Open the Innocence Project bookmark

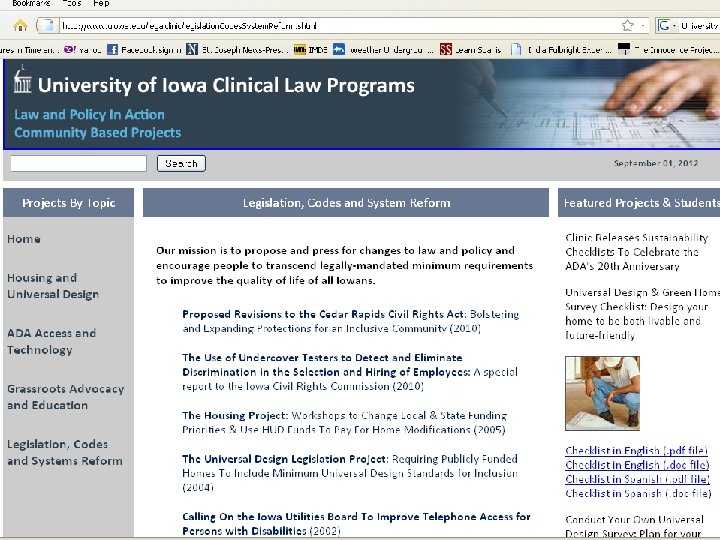[x=668, y=49]
